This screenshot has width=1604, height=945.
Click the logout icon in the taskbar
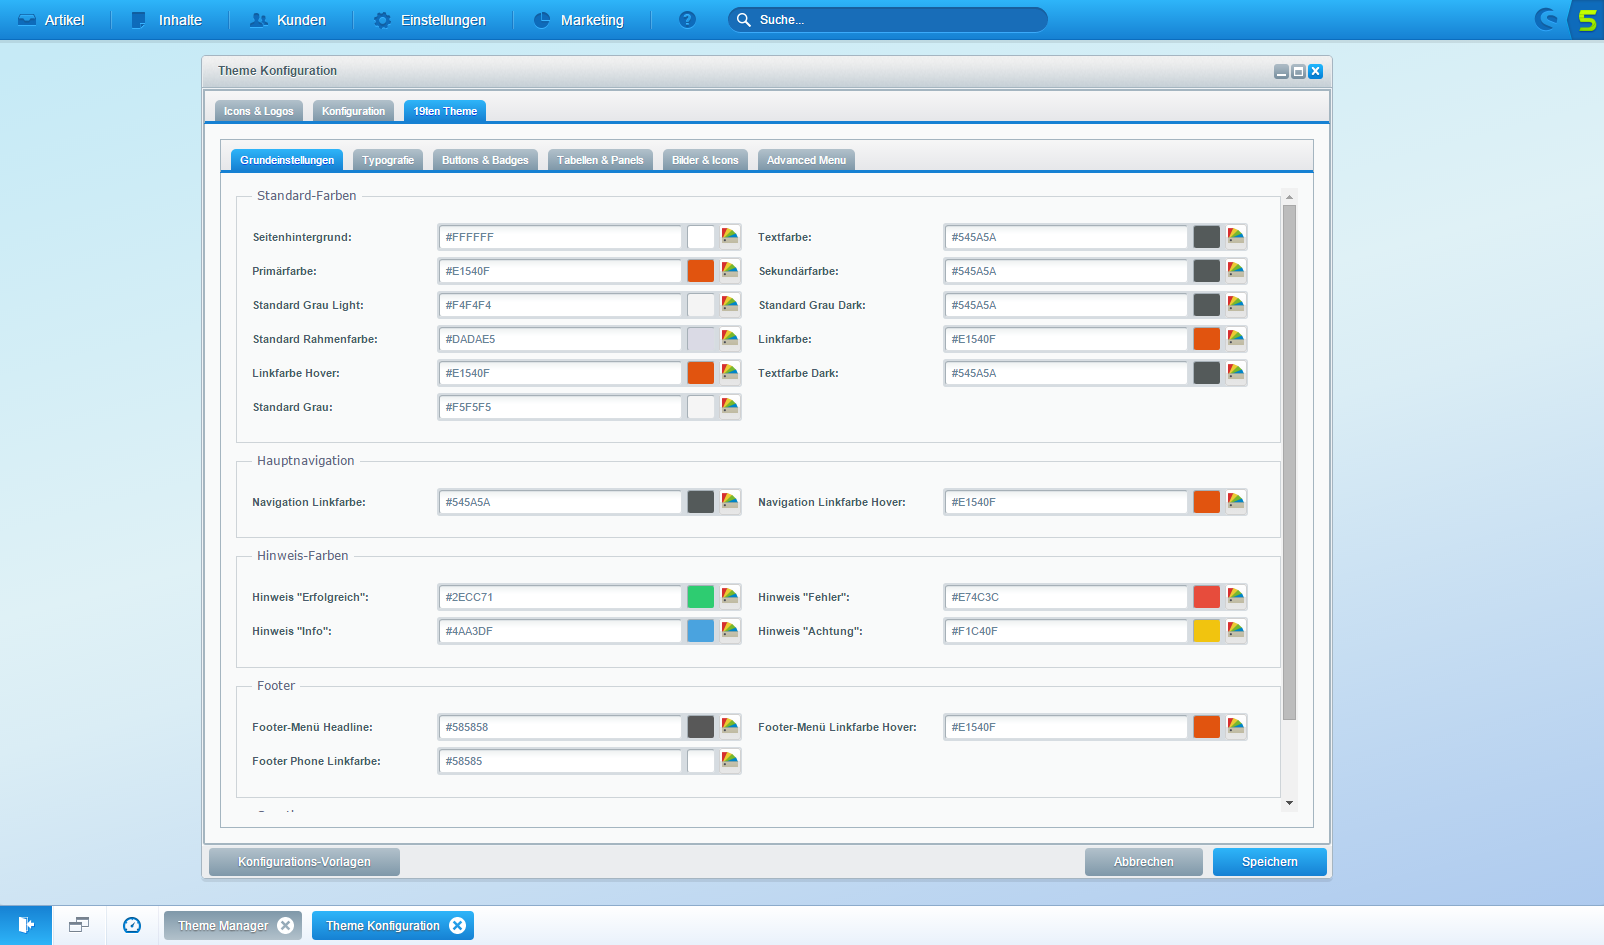pyautogui.click(x=26, y=925)
